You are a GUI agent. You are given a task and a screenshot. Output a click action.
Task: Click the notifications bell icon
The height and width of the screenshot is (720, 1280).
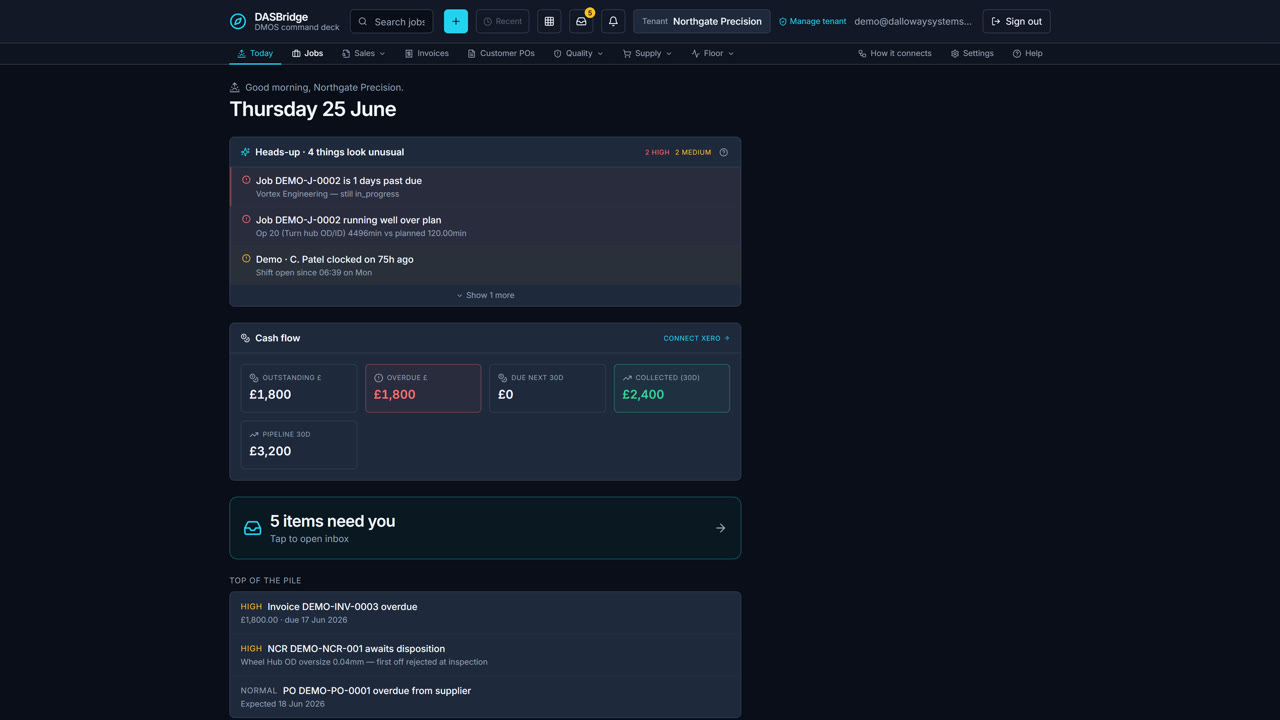613,21
